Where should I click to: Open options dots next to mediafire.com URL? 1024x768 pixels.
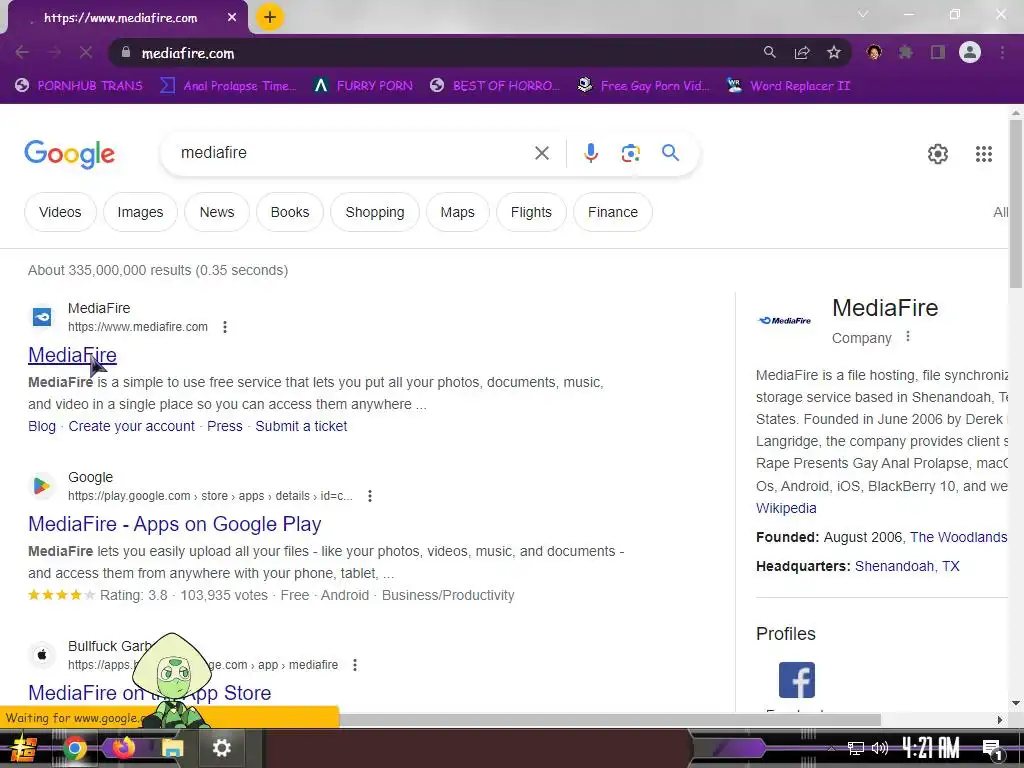pyautogui.click(x=225, y=327)
